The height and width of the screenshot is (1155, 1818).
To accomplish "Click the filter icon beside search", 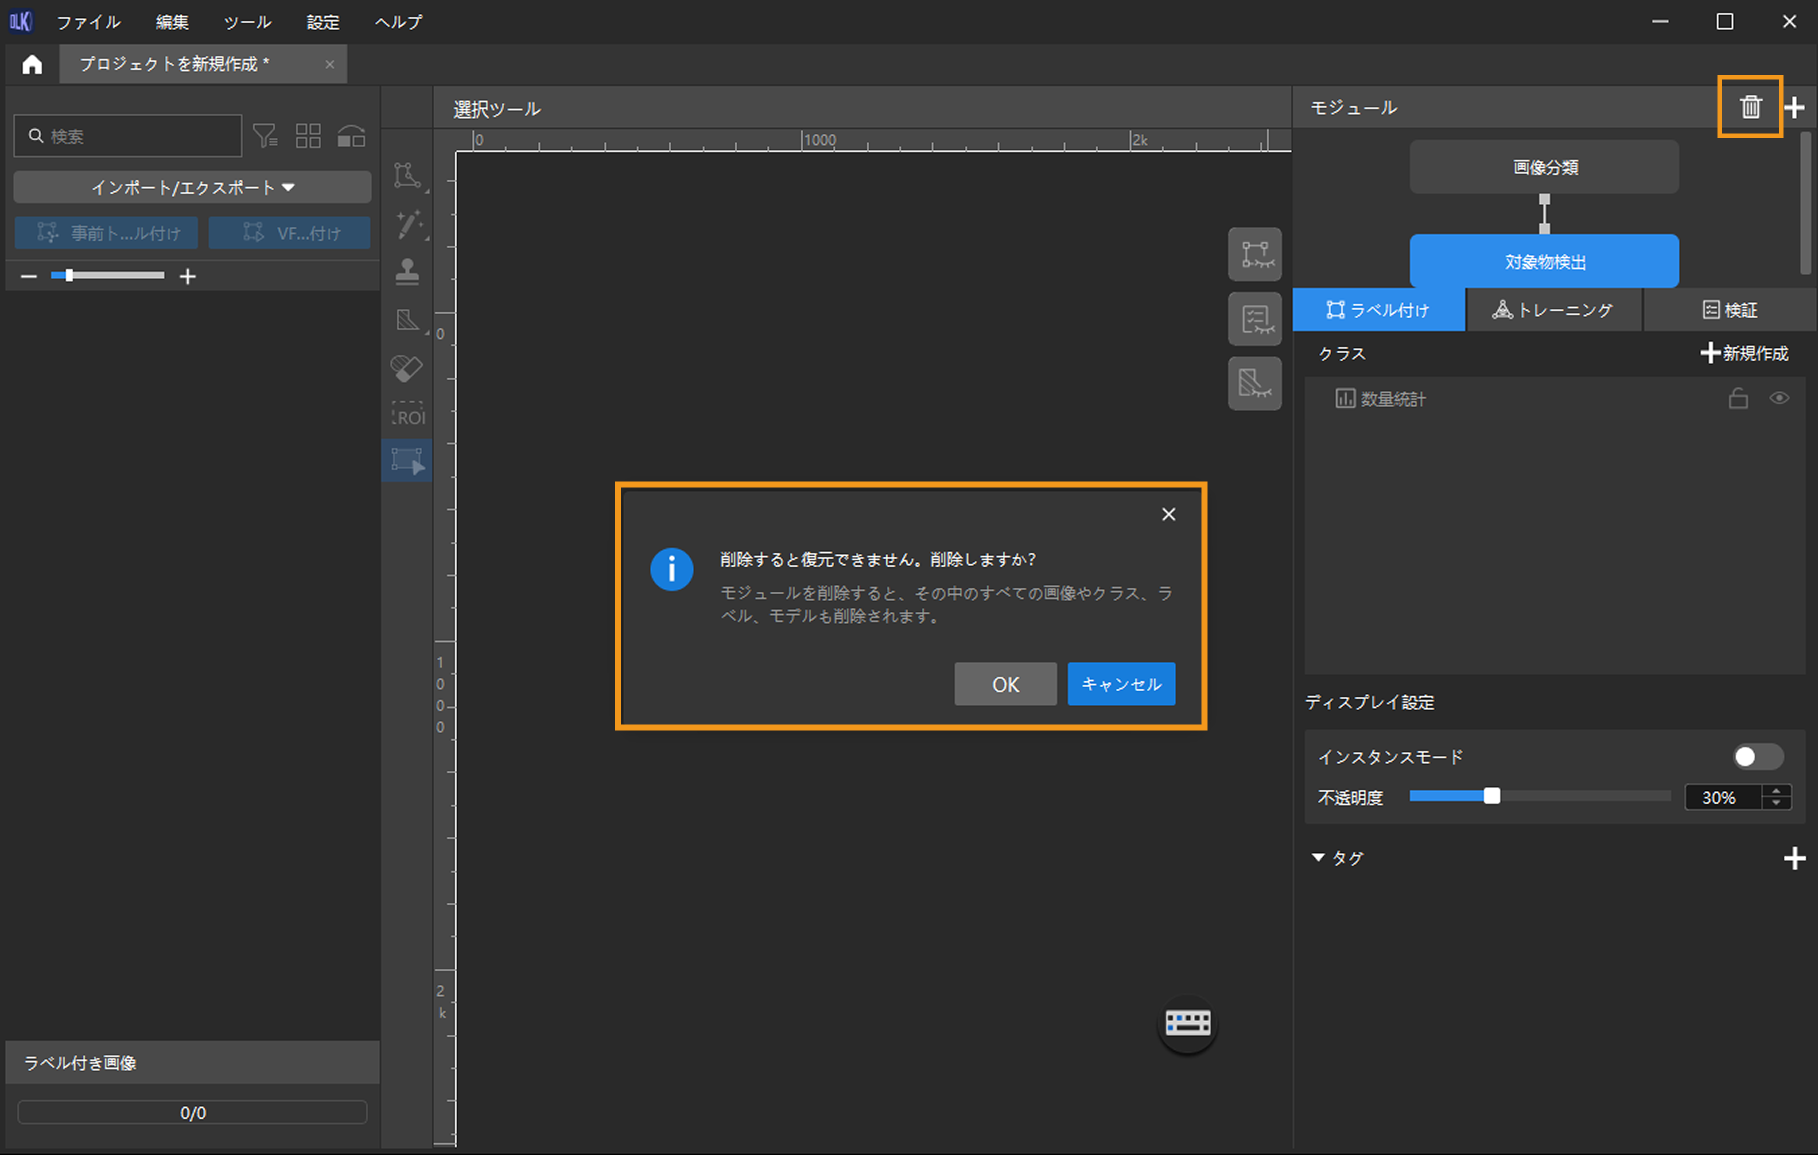I will [265, 136].
